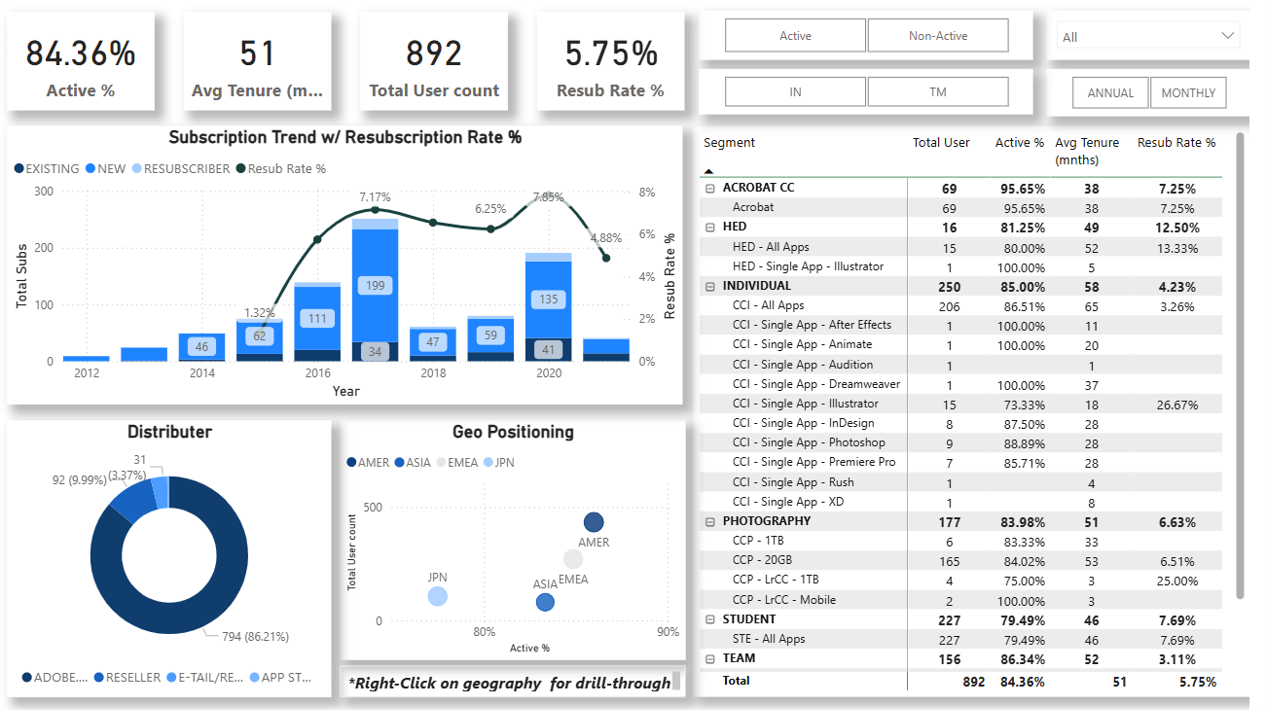Select 'HED - Single App - Illustrator' row
Screen dimensions: 1266x710
point(961,267)
